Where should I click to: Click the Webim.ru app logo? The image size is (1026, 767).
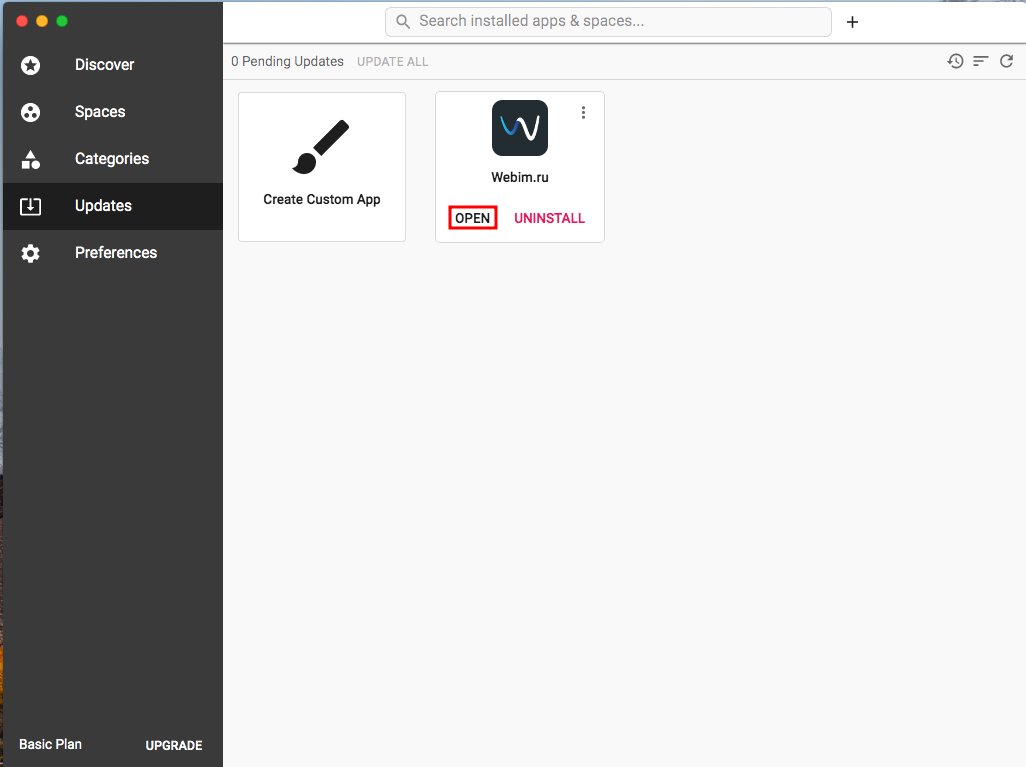520,128
